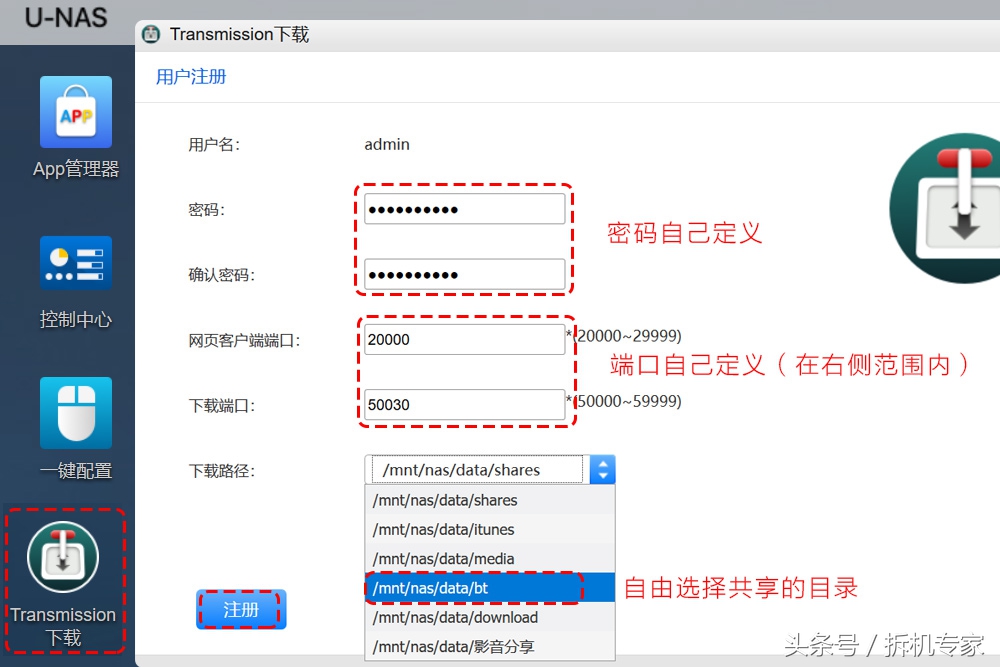Click the Transmission window title bar icon
Viewport: 1000px width, 667px height.
pos(151,34)
